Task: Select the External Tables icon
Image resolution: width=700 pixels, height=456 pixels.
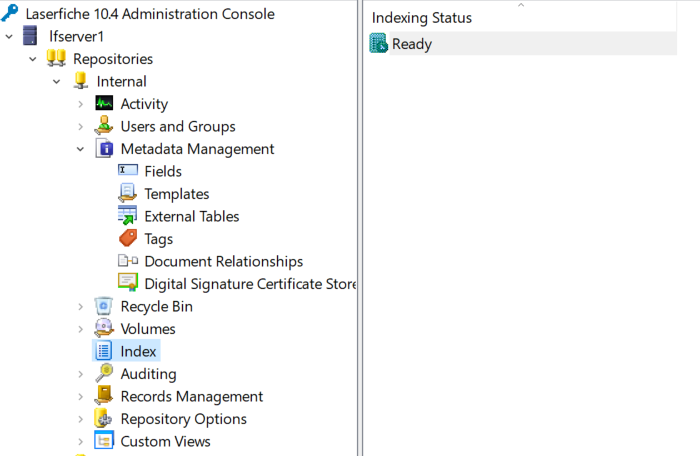Action: click(x=128, y=215)
